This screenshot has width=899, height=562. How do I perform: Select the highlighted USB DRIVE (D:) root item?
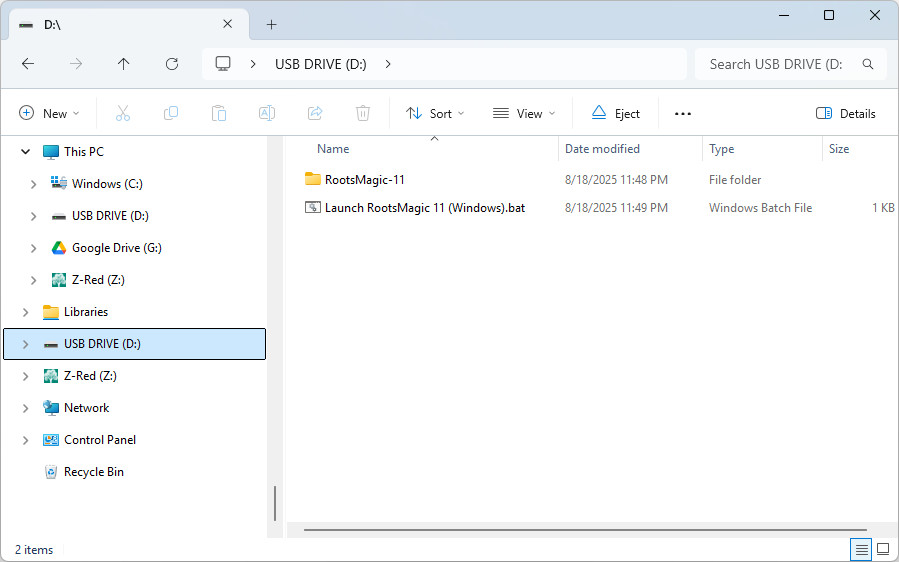coord(135,344)
